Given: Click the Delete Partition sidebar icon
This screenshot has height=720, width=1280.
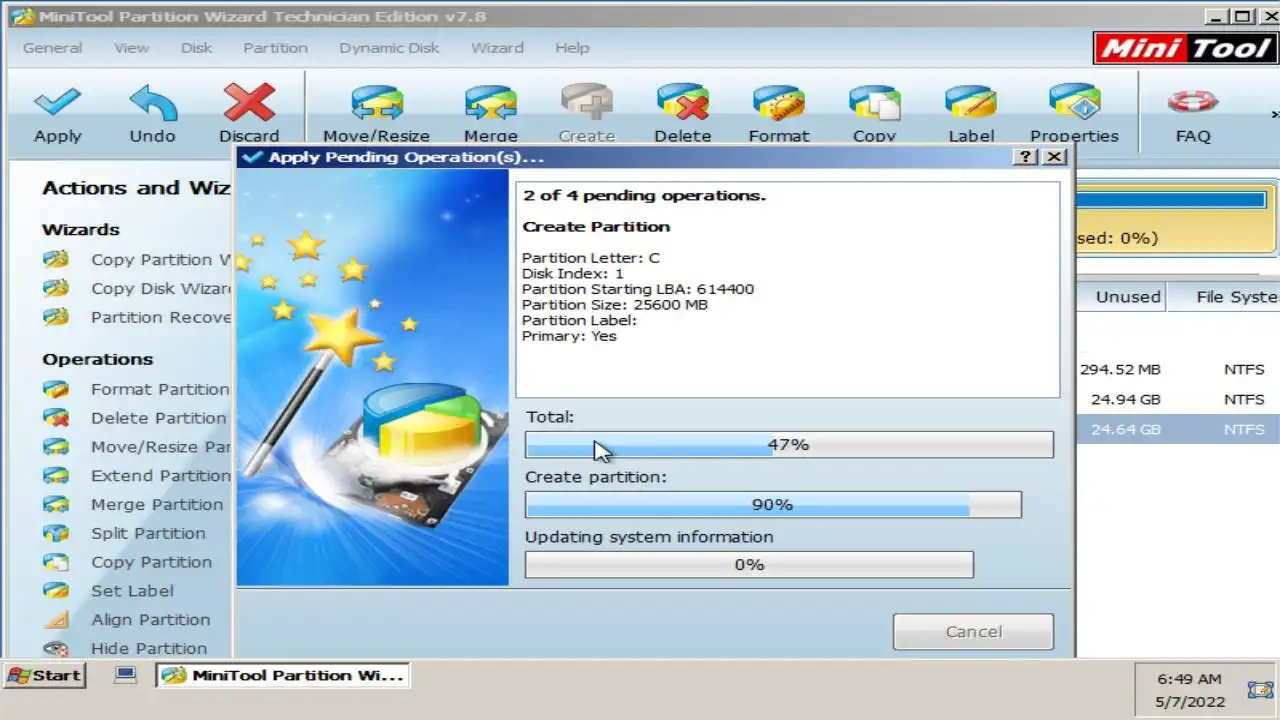Looking at the screenshot, I should (x=56, y=418).
